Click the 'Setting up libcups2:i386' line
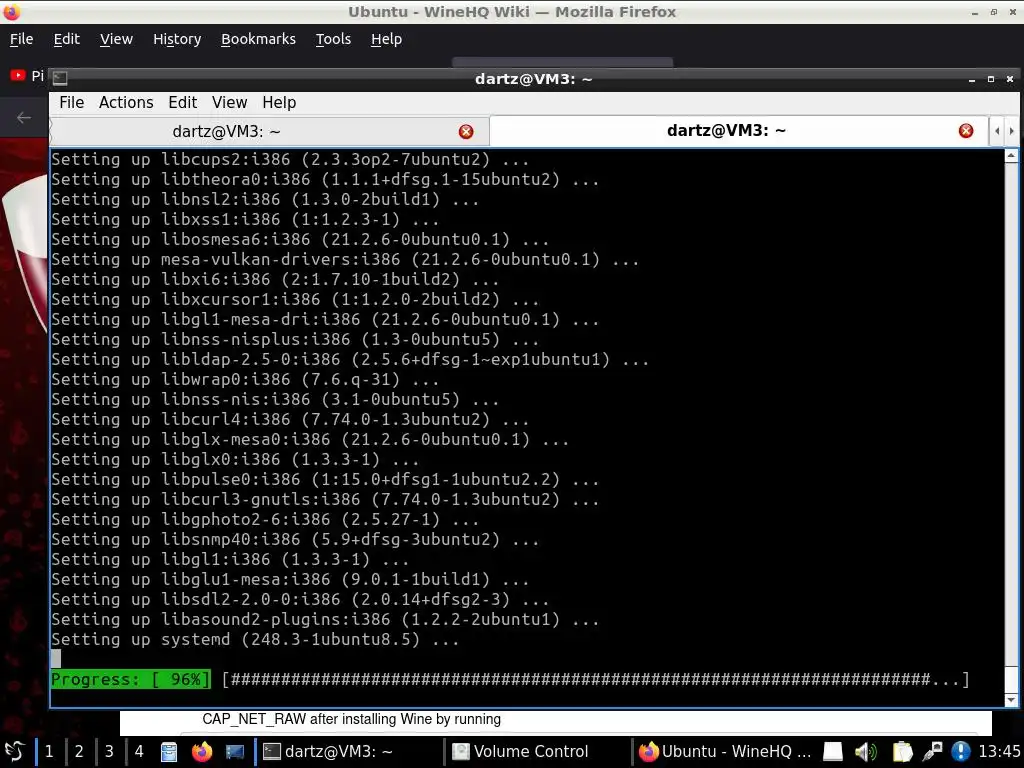1024x768 pixels. click(x=290, y=159)
